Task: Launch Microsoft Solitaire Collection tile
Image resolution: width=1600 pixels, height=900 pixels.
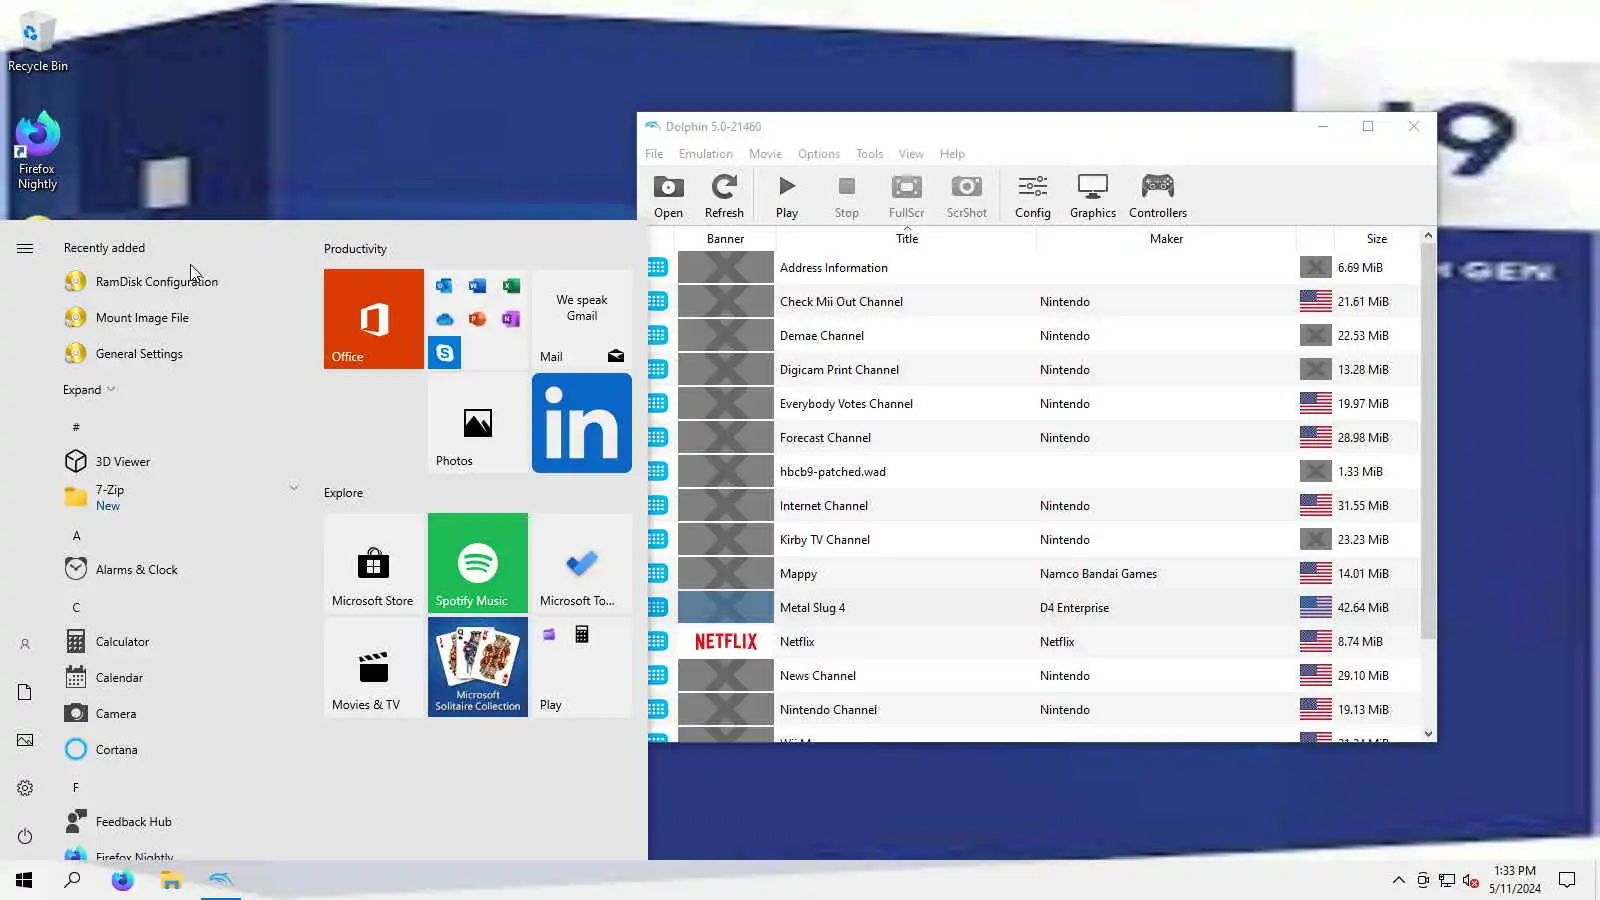Action: pos(478,667)
